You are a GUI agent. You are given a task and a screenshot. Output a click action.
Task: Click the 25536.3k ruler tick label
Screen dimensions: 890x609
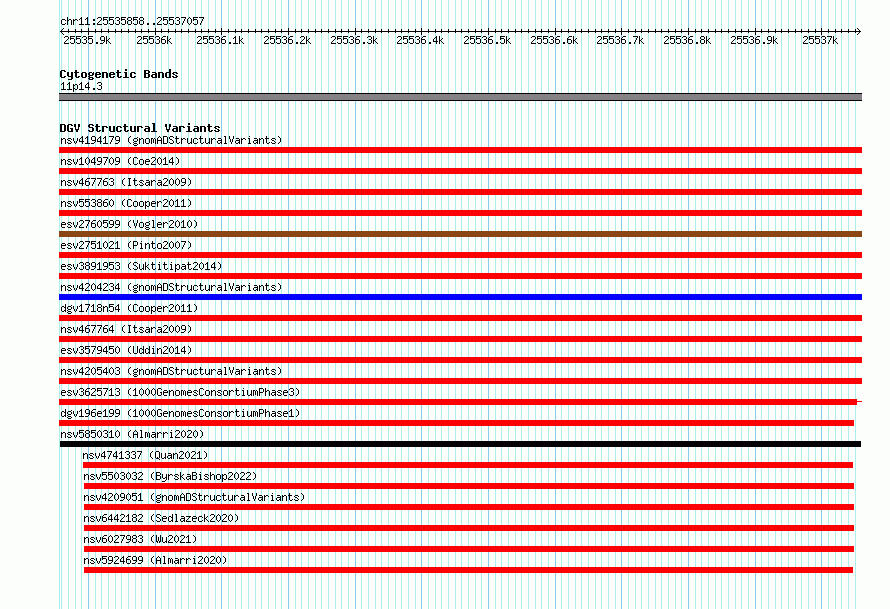354,40
